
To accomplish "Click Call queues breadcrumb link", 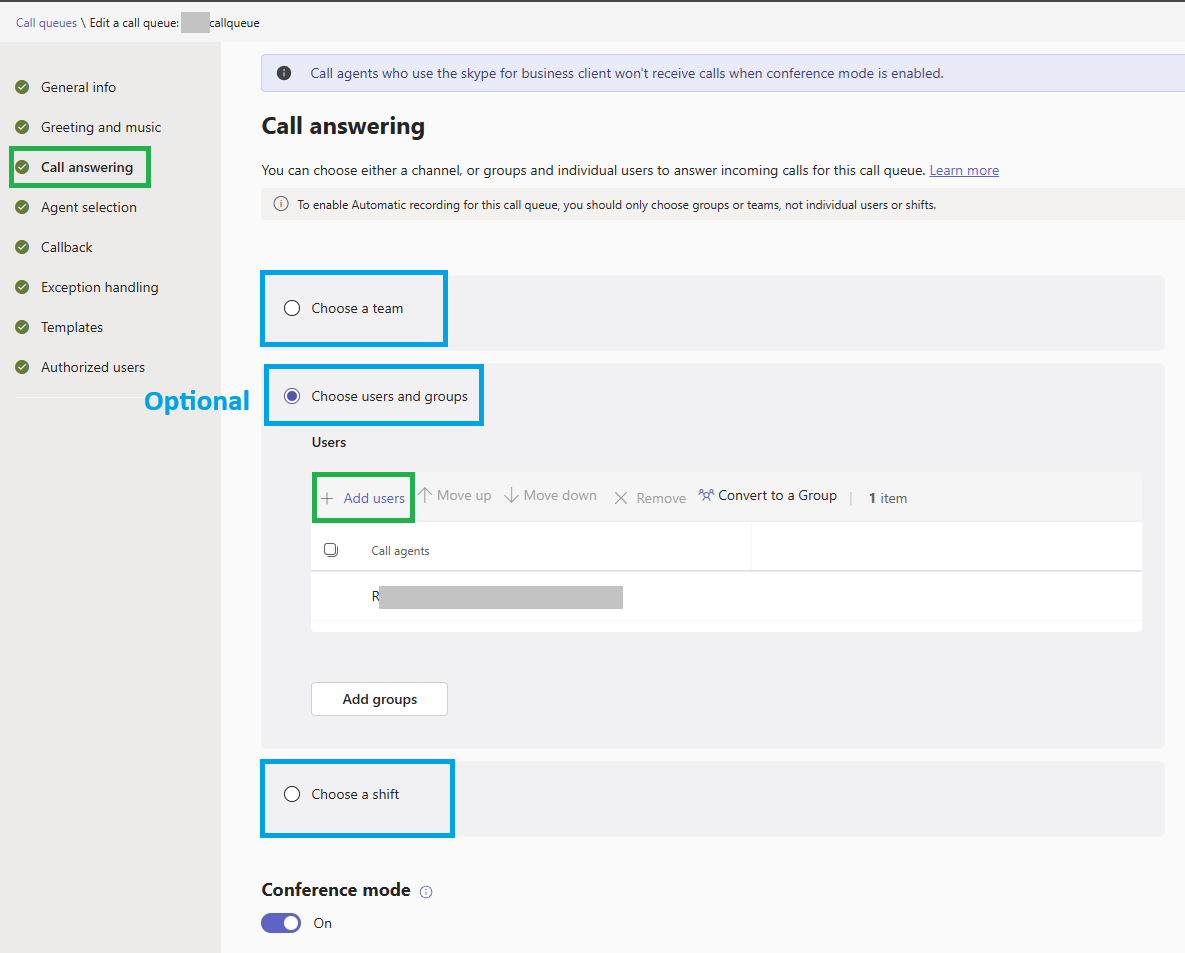I will point(46,23).
